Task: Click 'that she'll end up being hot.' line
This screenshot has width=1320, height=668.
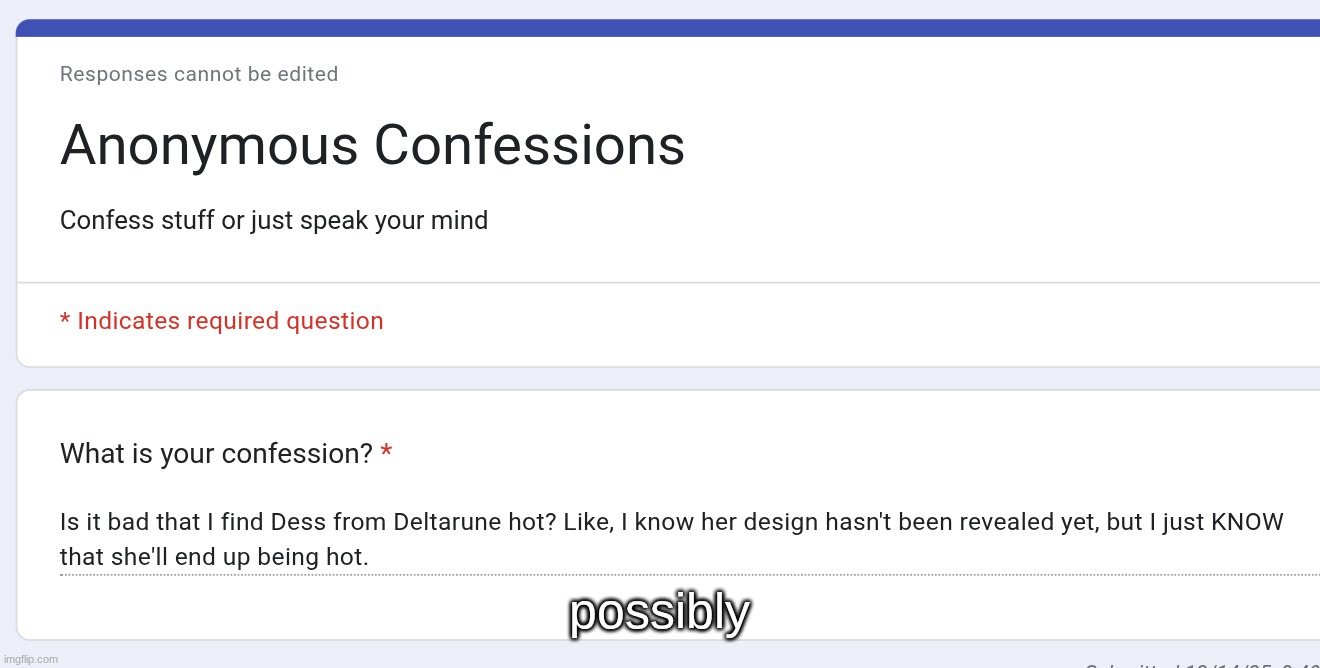Action: click(x=214, y=556)
